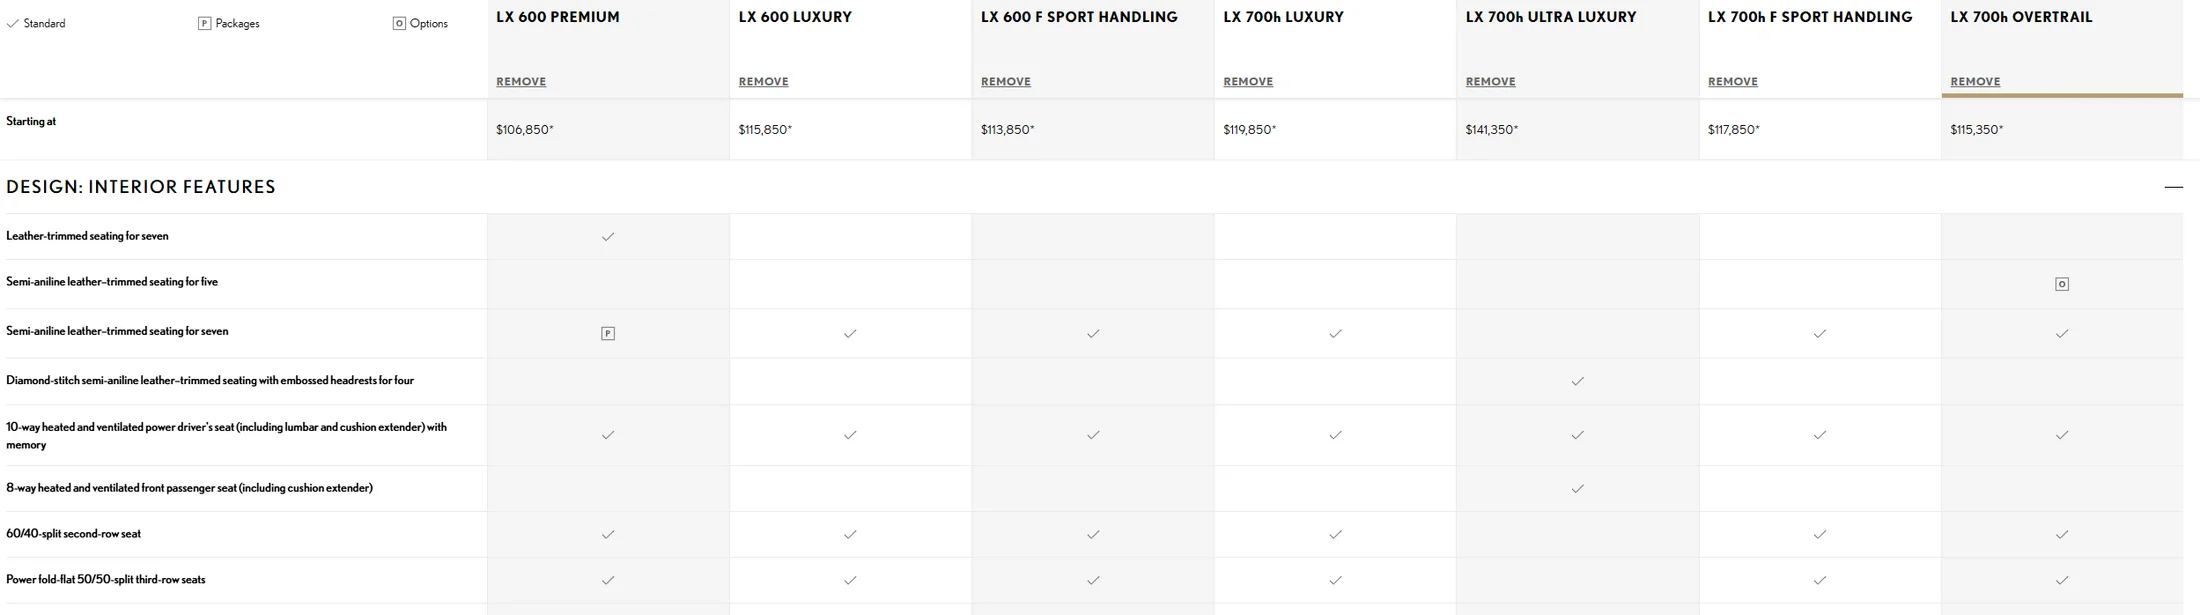Image resolution: width=2200 pixels, height=615 pixels.
Task: Click LX 700h Ultra Luxury's diamond-stitch seating checkmark
Action: pos(1577,381)
